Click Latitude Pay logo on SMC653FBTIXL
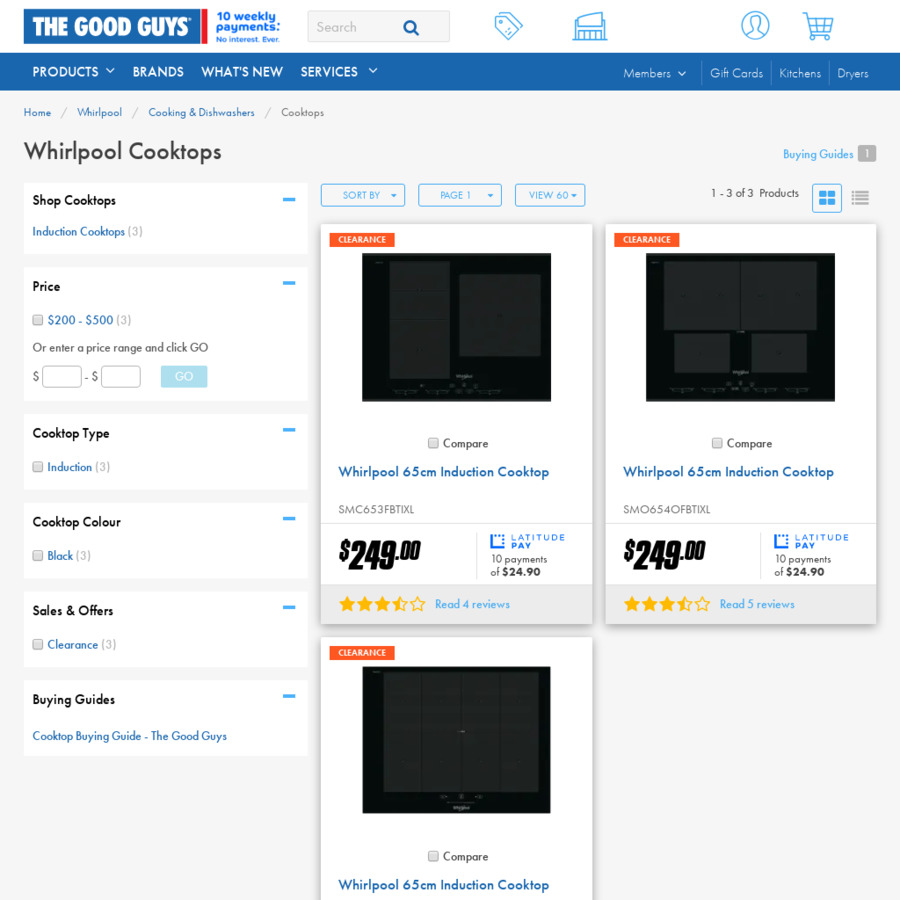The height and width of the screenshot is (900, 900). point(527,541)
